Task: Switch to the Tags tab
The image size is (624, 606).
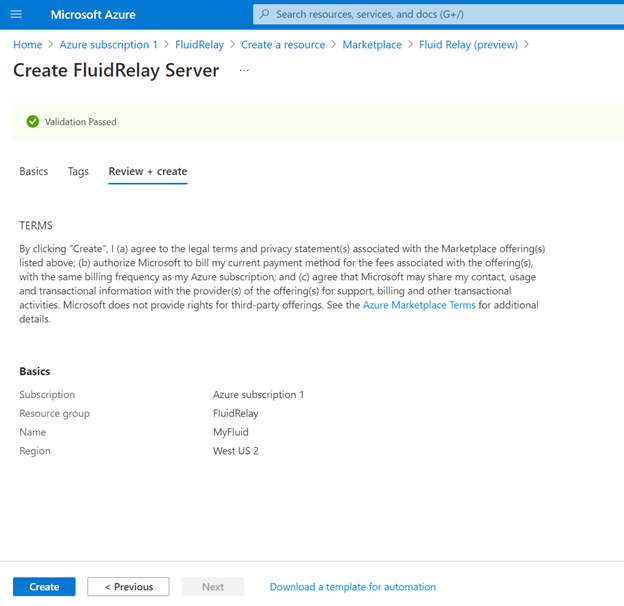Action: pyautogui.click(x=78, y=171)
